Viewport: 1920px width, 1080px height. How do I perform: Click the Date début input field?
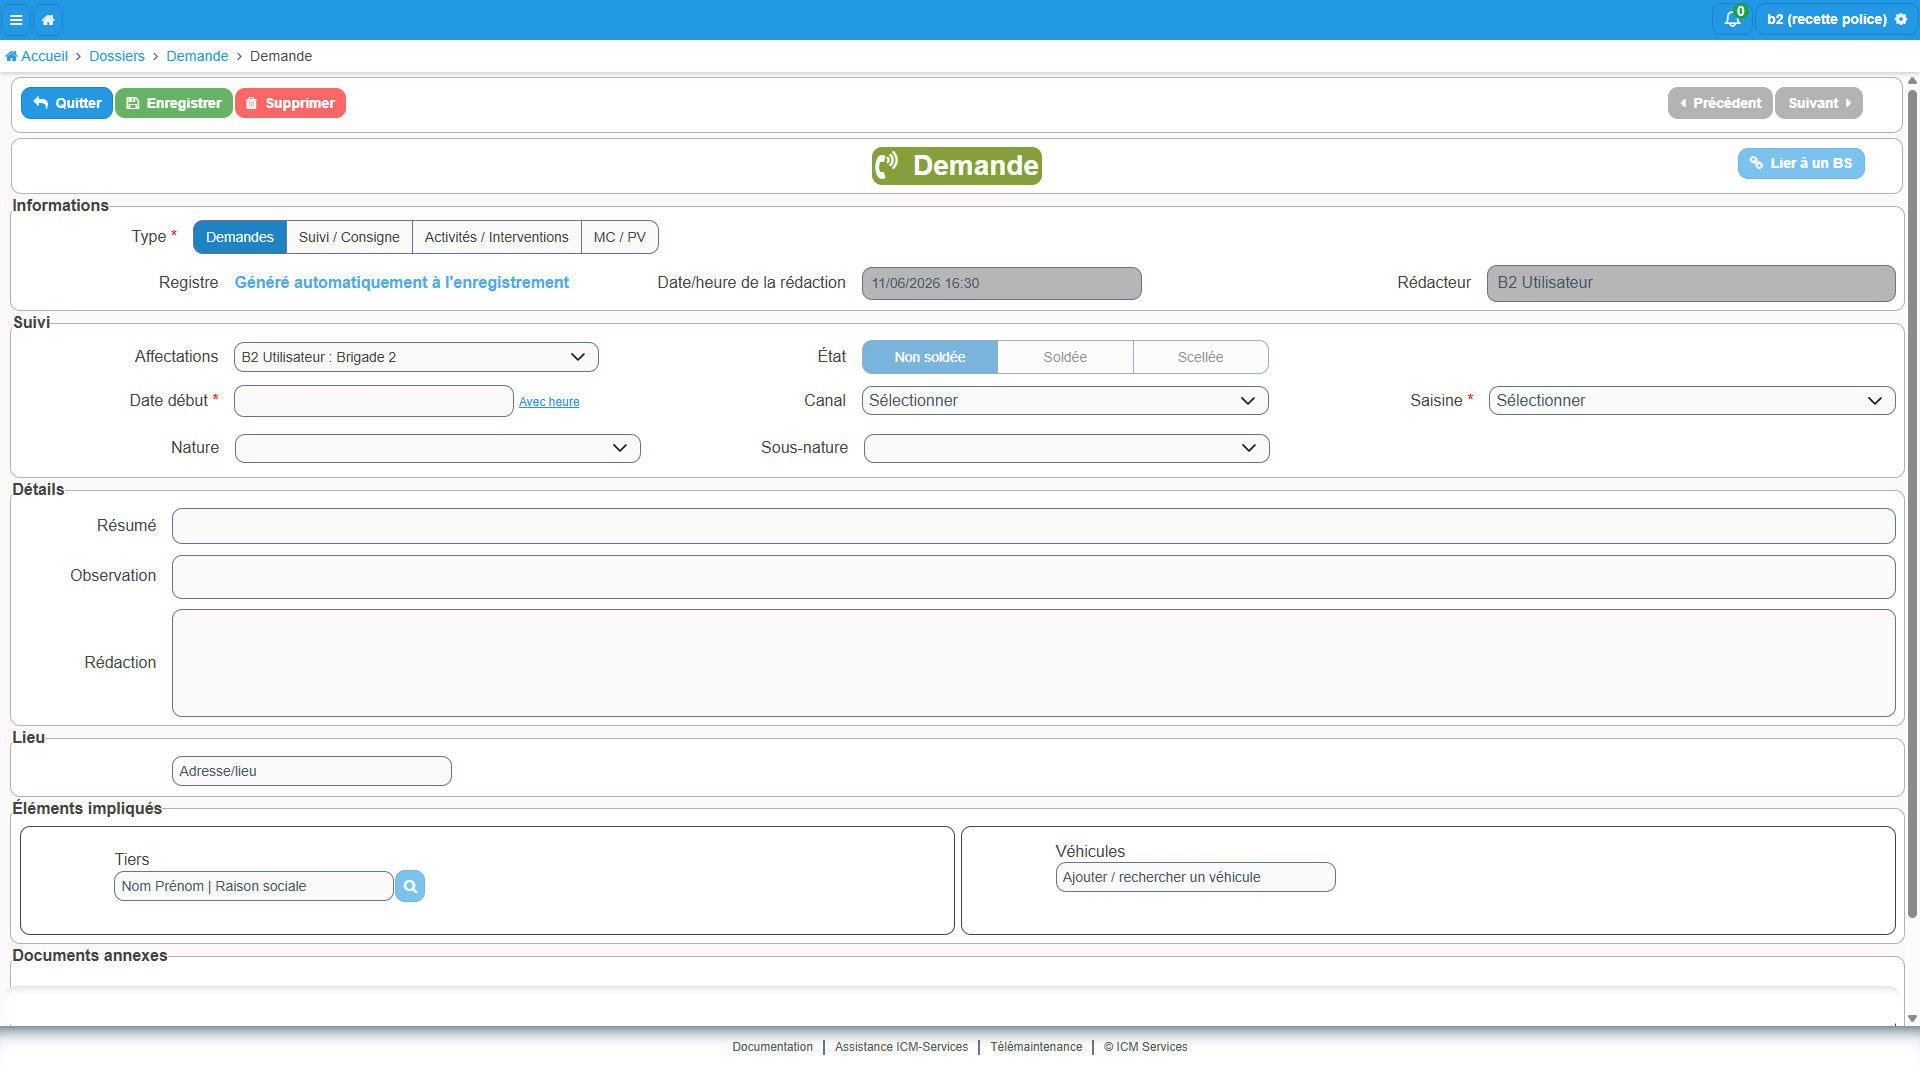pos(374,401)
